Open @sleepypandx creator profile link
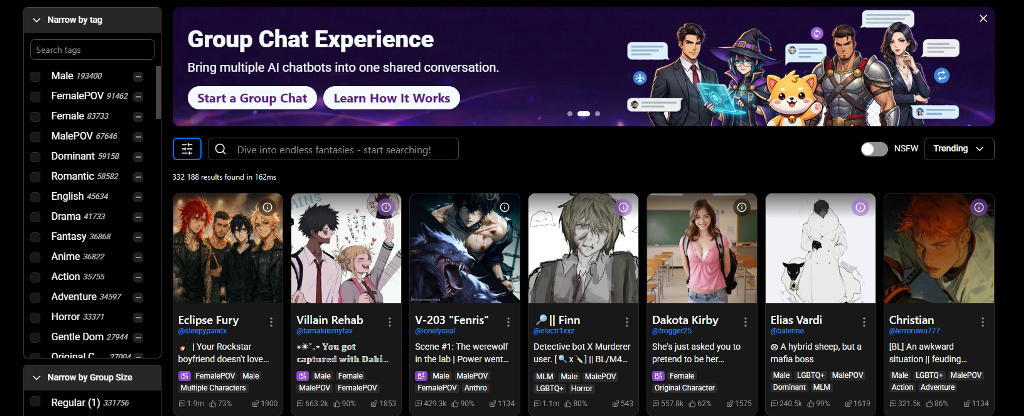The height and width of the screenshot is (416, 1024). tap(202, 332)
